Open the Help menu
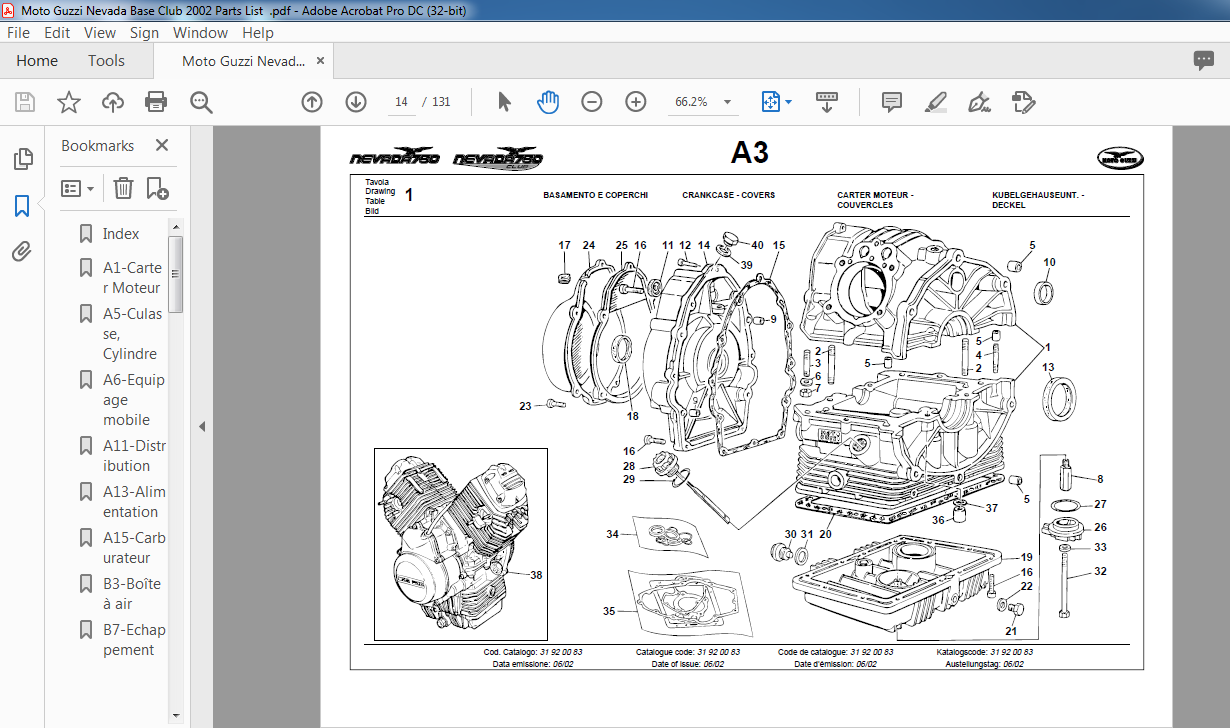The height and width of the screenshot is (728, 1230). [258, 32]
